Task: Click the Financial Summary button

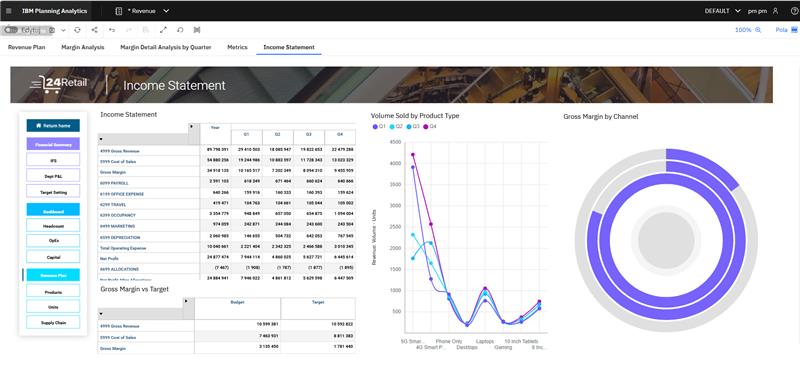Action: coord(54,144)
